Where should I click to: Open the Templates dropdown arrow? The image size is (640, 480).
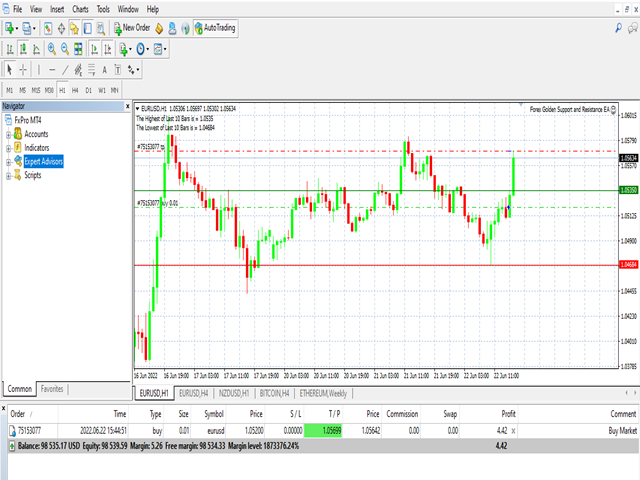coord(165,50)
